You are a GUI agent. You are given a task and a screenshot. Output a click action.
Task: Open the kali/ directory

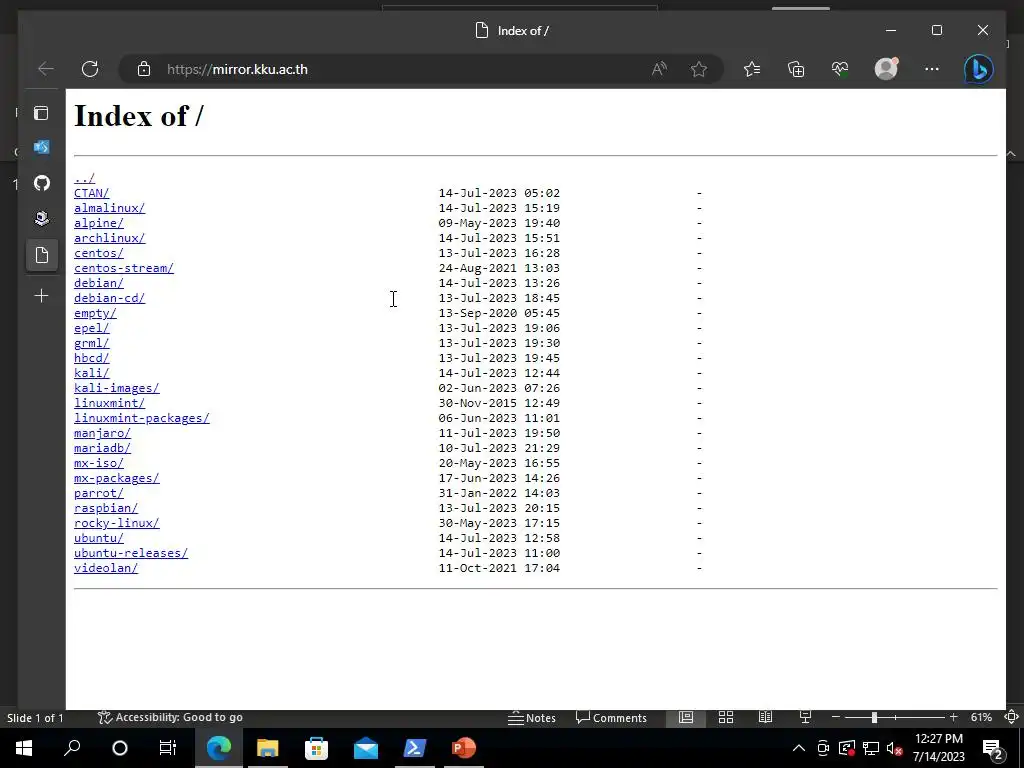click(91, 373)
